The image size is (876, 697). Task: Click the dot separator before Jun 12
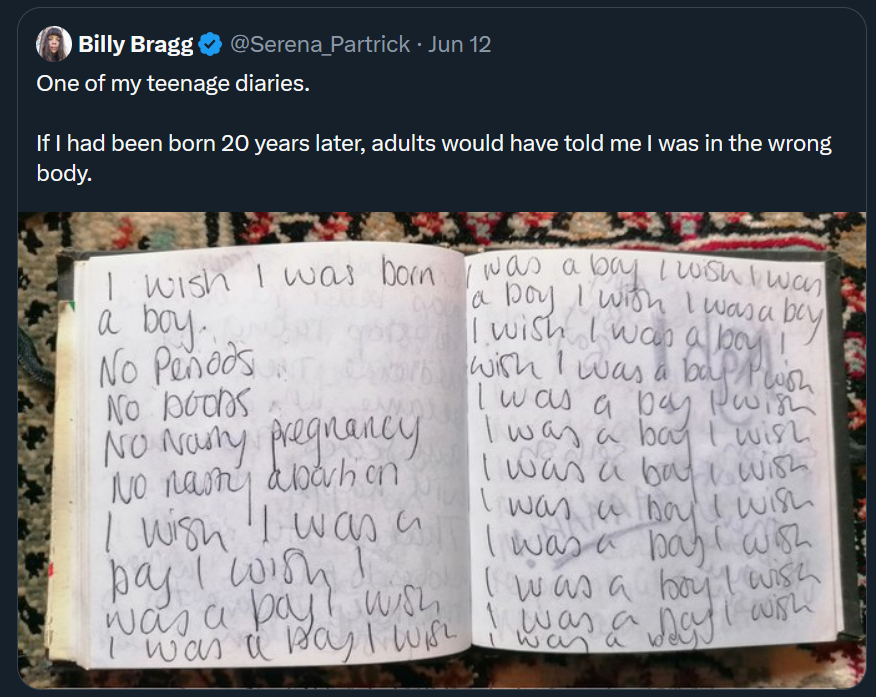pos(419,45)
